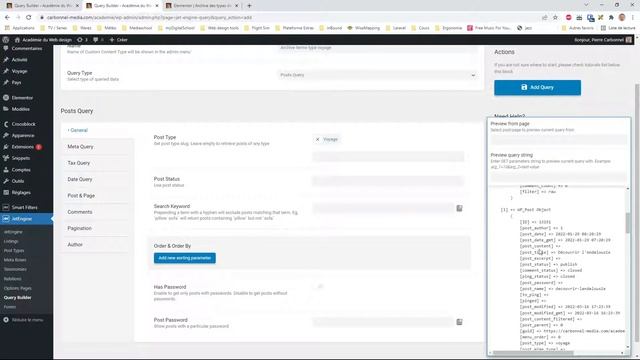Click Add new sorting parameter button
Screen dimensions: 640x360
(x=184, y=258)
